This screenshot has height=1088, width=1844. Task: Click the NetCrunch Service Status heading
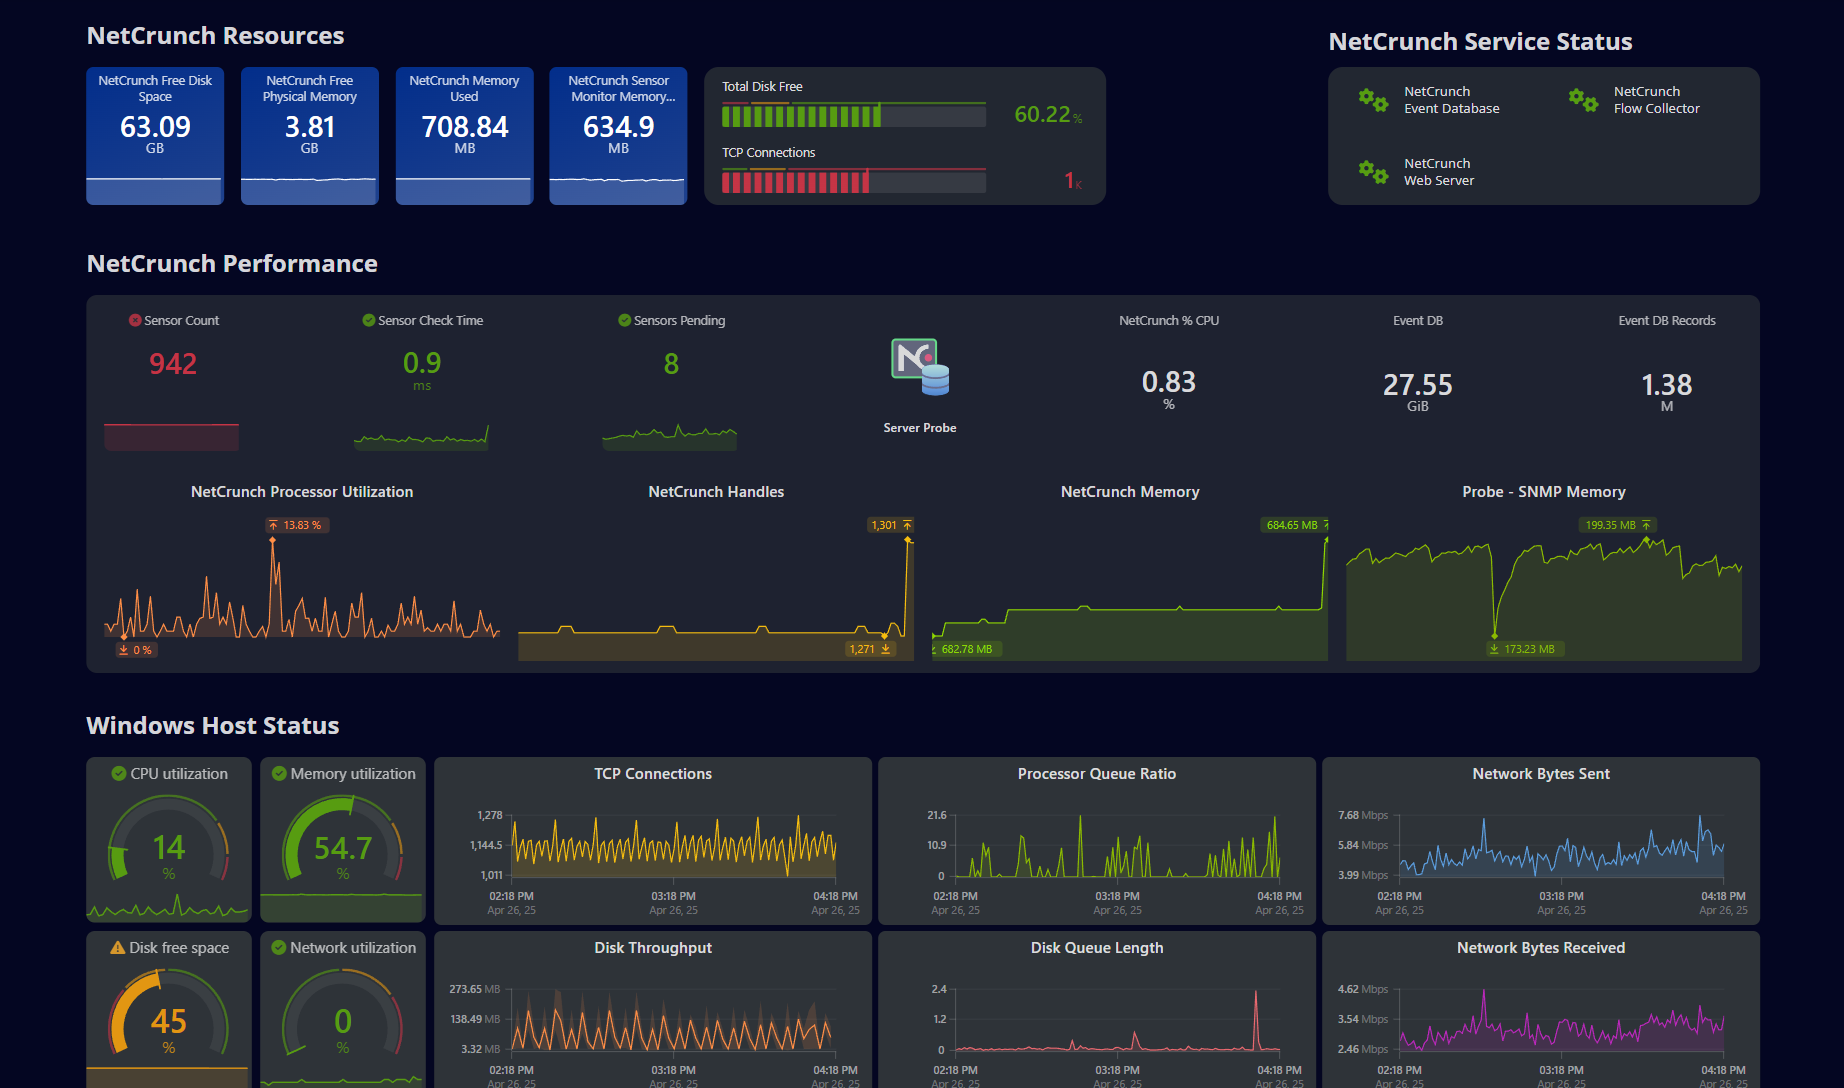pyautogui.click(x=1480, y=42)
